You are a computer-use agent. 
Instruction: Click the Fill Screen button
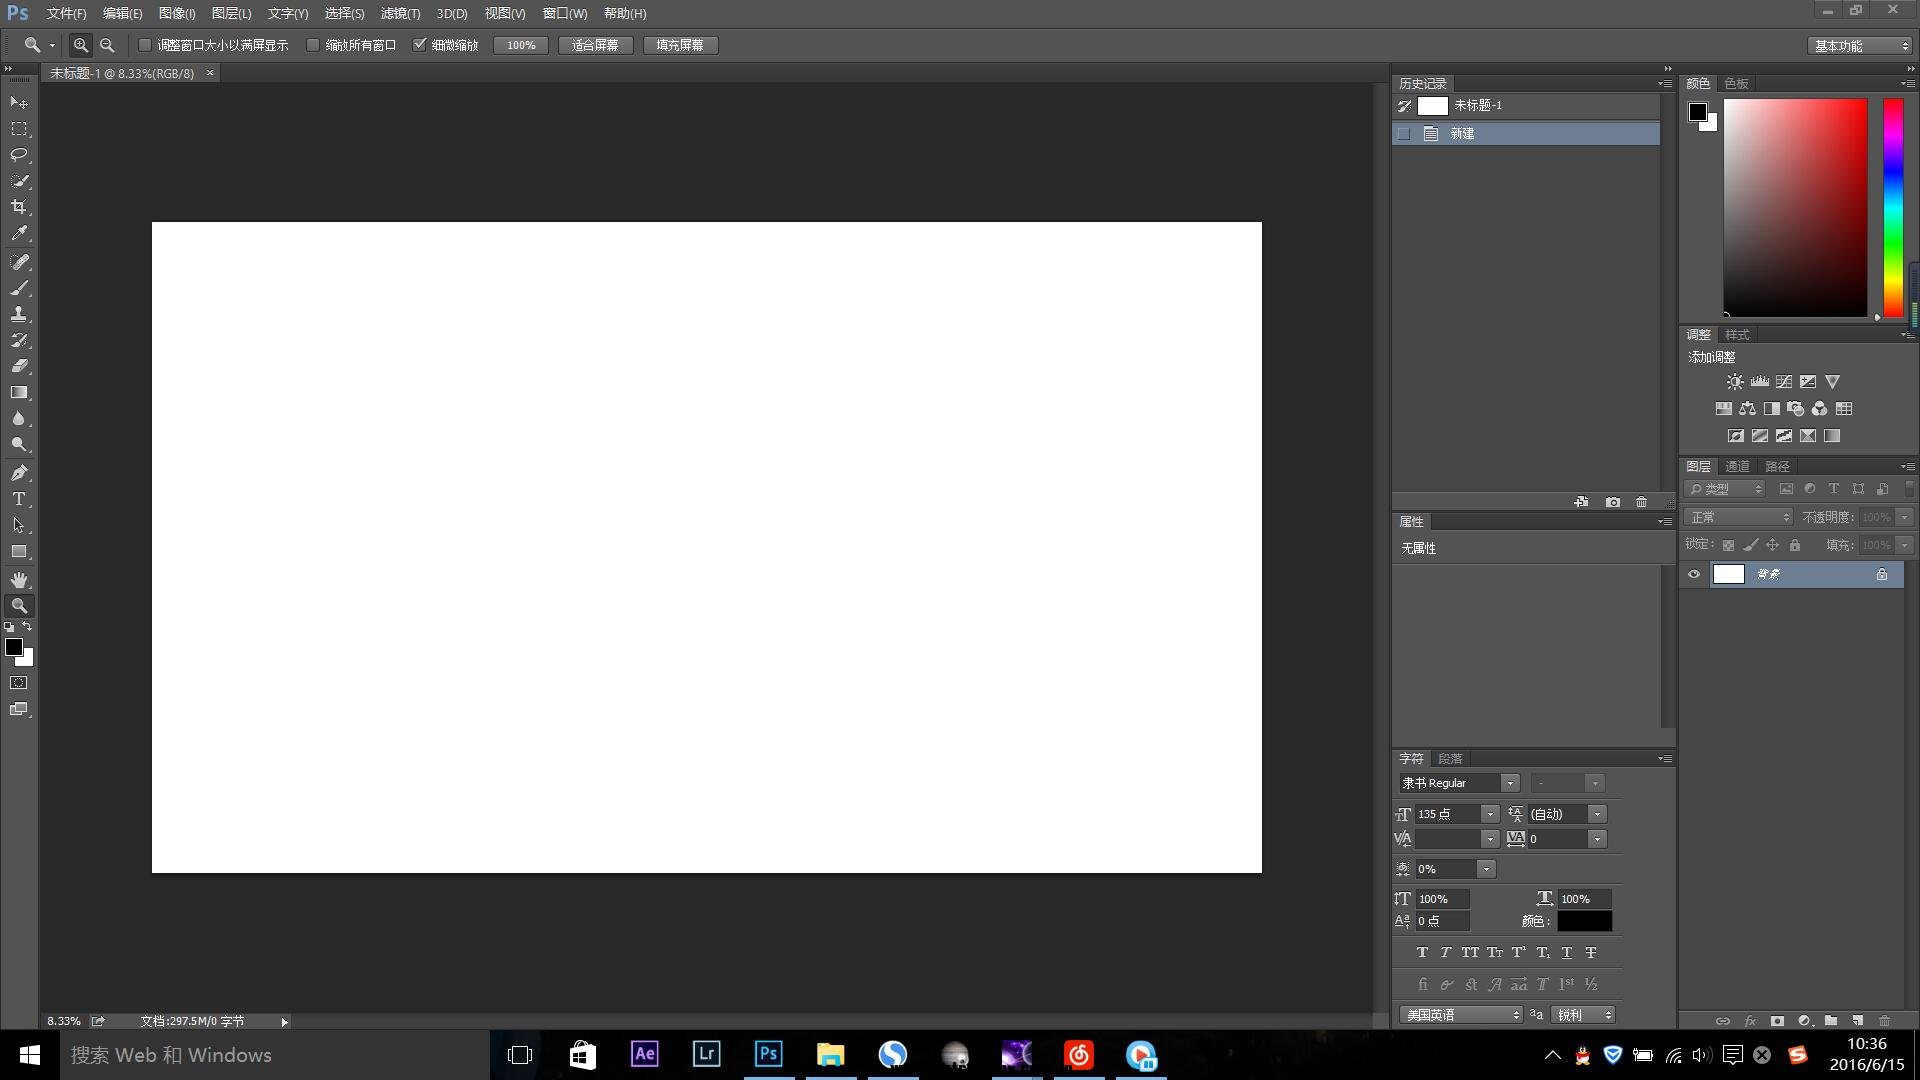click(680, 45)
